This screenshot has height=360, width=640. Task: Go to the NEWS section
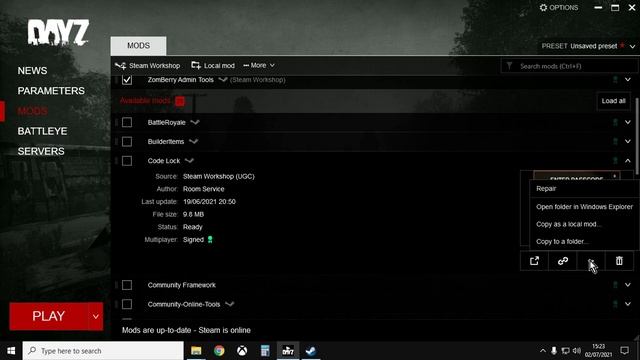tap(32, 71)
